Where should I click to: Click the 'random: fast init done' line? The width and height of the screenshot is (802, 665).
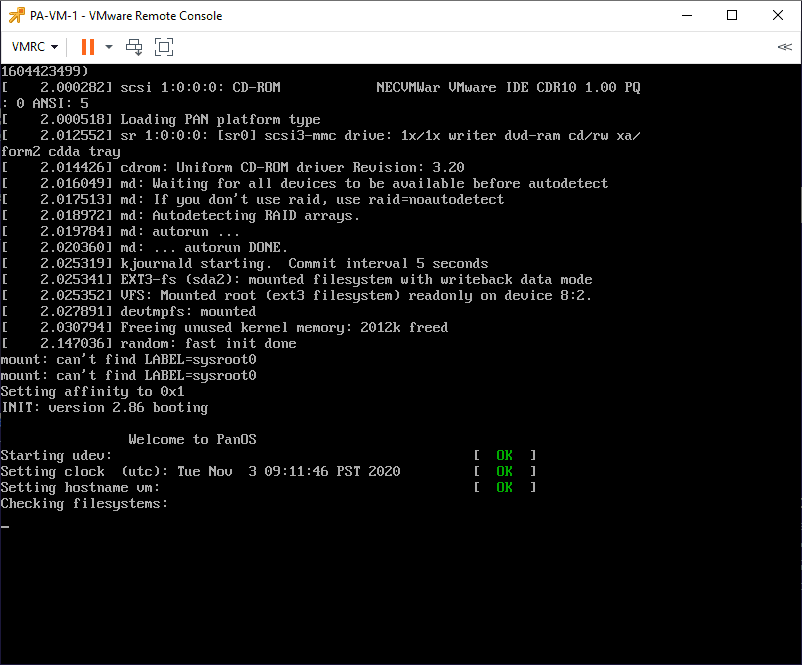click(x=149, y=344)
